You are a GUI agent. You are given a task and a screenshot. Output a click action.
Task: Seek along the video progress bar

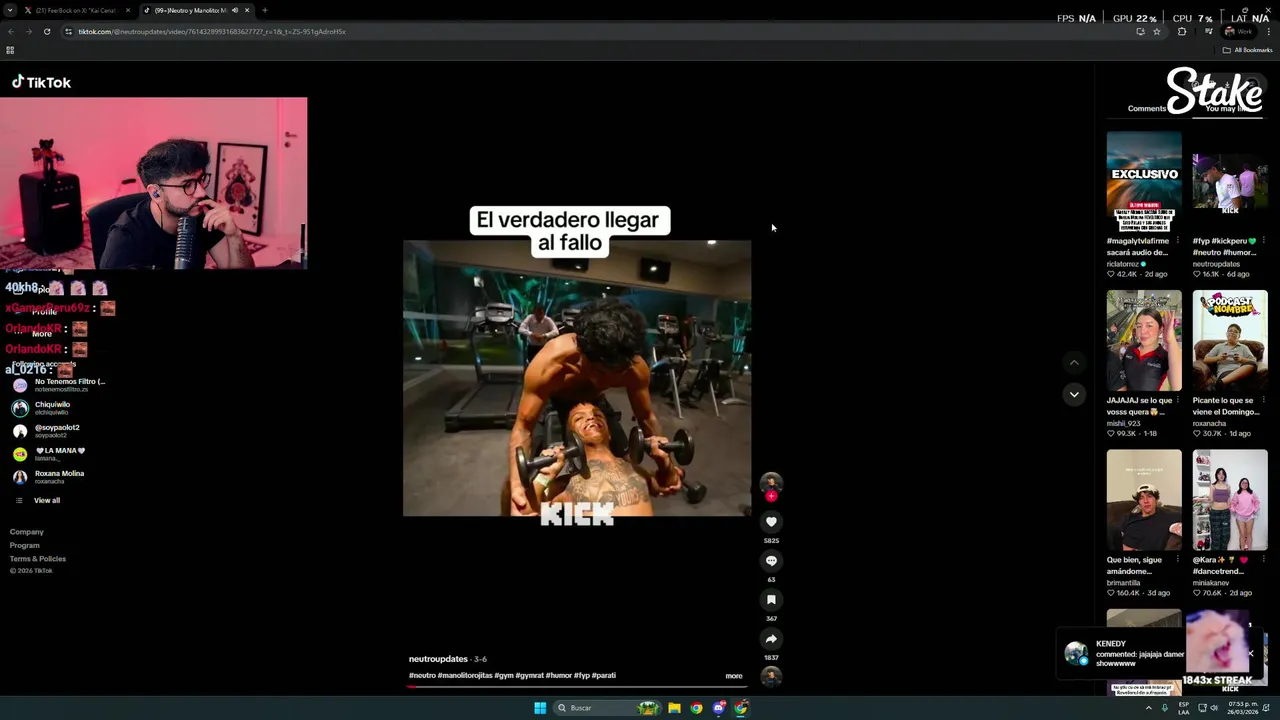click(x=577, y=686)
